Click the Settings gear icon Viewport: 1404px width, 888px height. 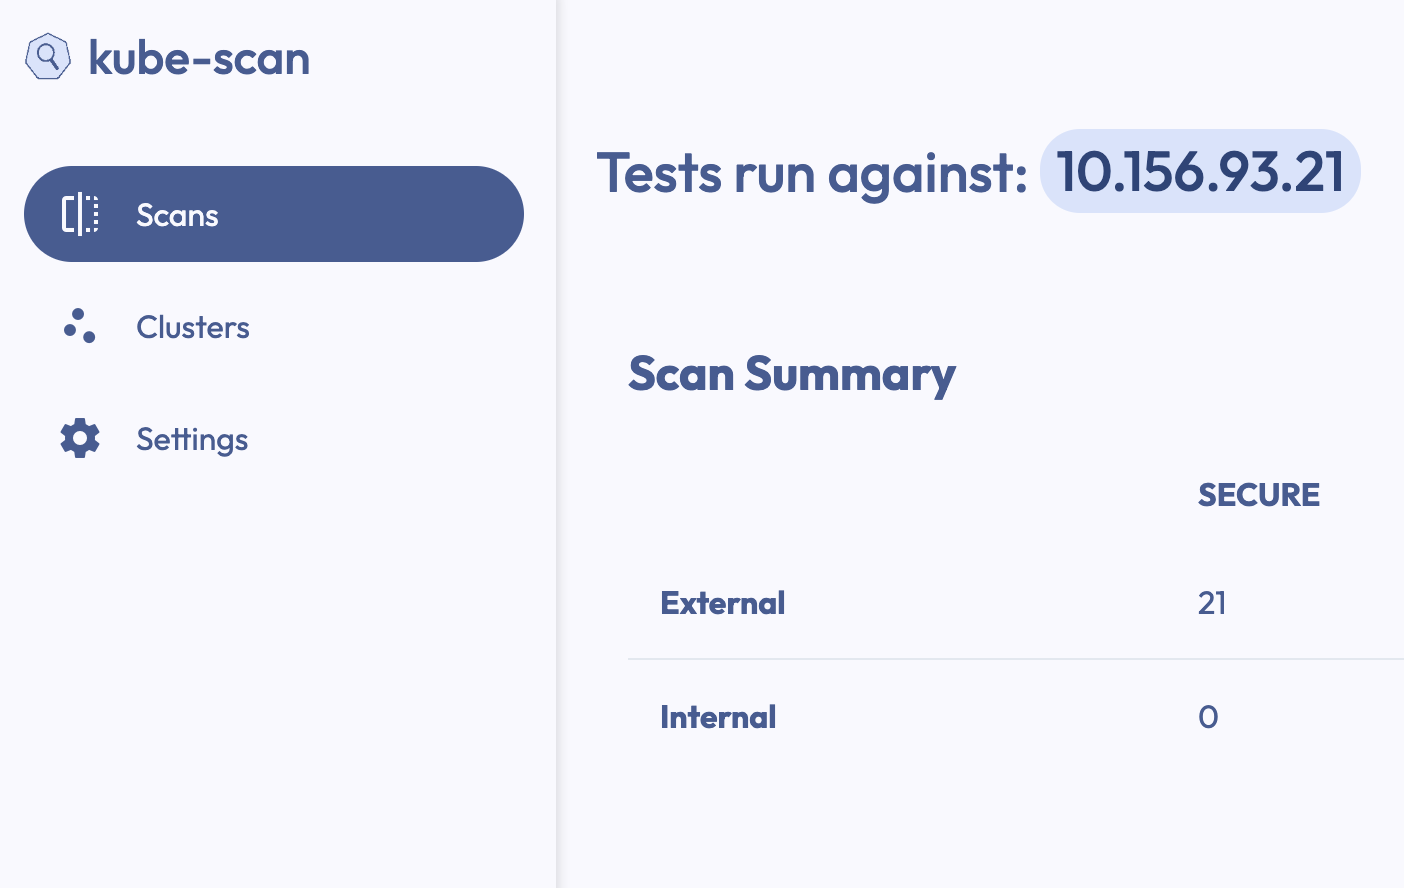tap(80, 438)
